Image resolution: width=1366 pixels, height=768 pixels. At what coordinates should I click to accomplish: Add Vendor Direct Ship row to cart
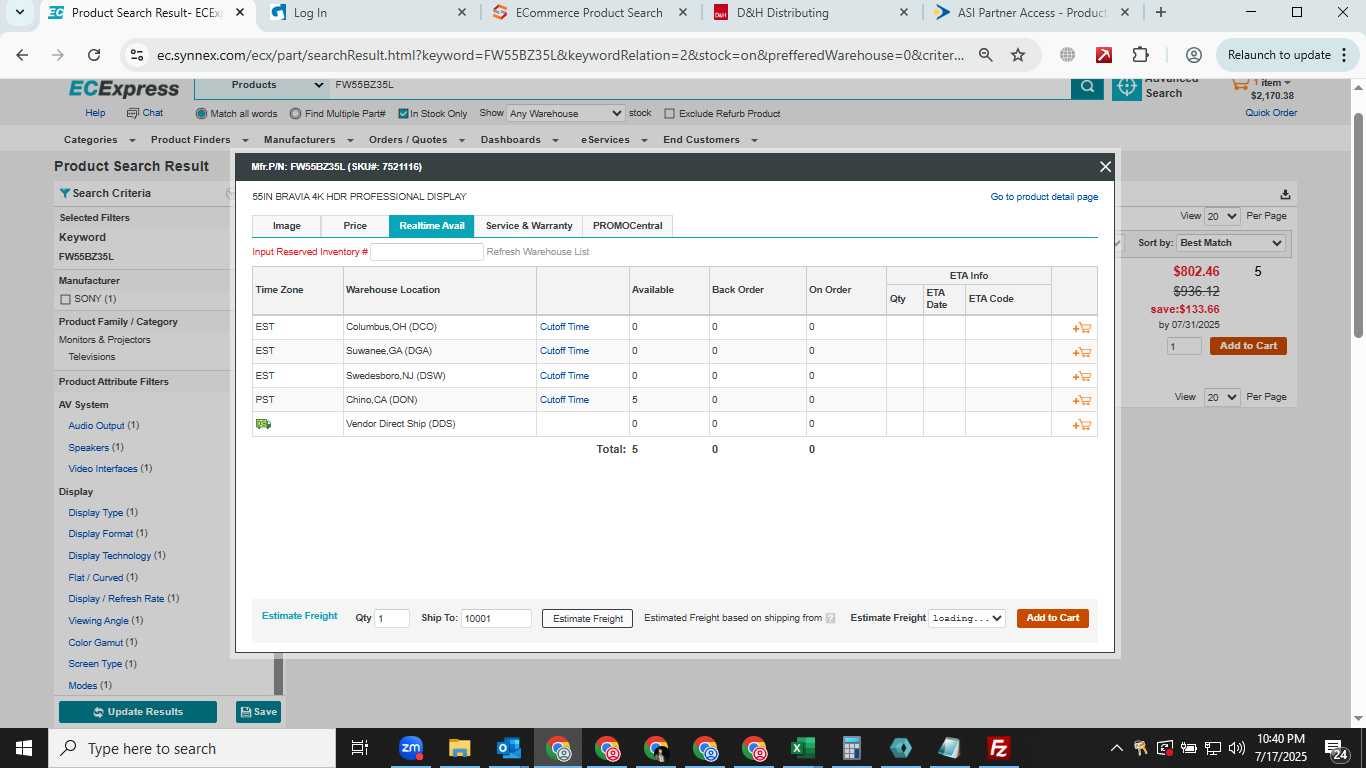(x=1082, y=425)
